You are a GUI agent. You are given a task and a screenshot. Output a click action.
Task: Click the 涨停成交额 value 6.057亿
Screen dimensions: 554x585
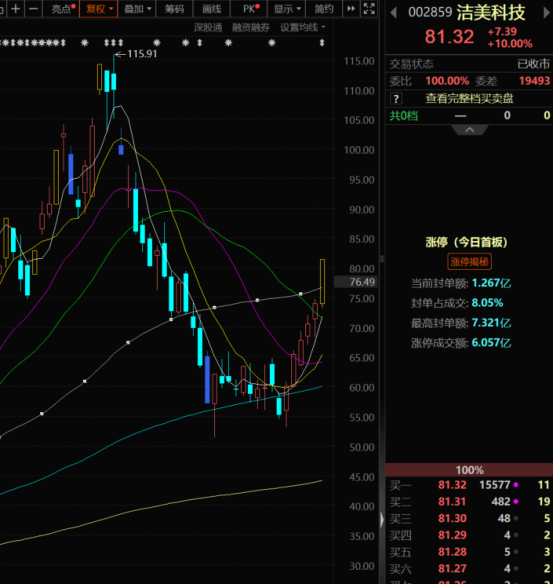[491, 343]
